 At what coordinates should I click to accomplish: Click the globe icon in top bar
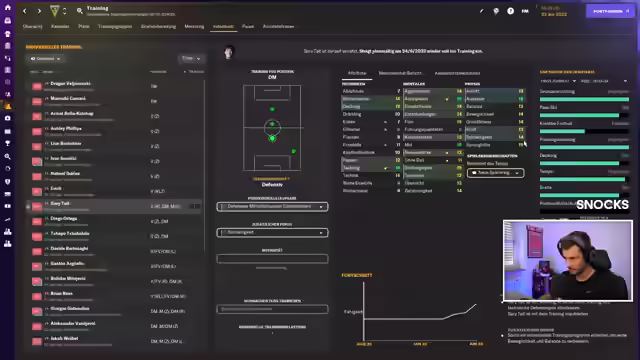pos(496,11)
